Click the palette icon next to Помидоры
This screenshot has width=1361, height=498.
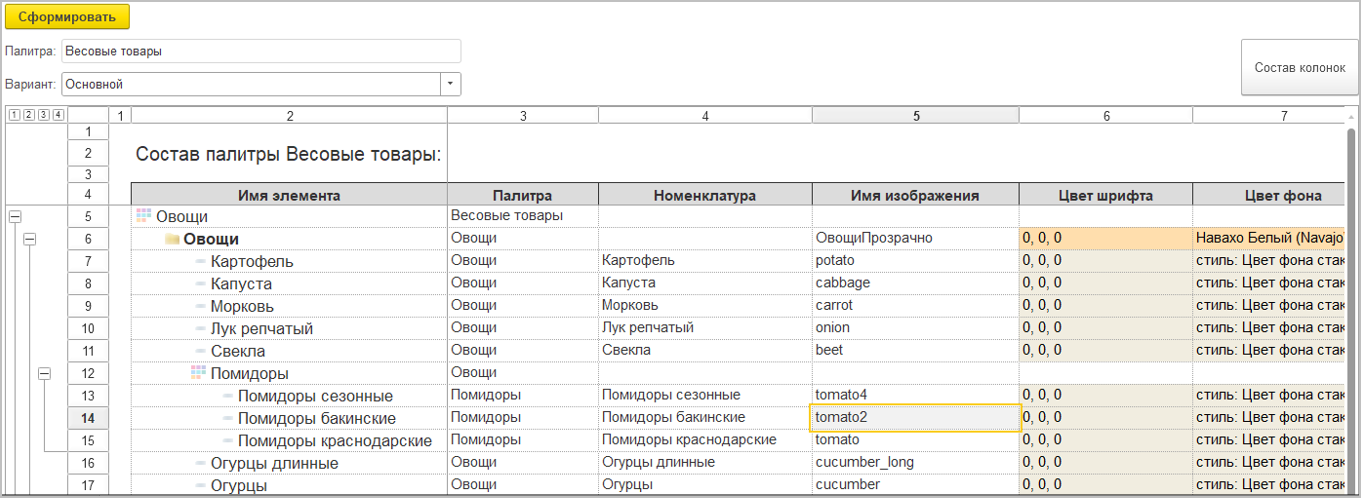(197, 373)
